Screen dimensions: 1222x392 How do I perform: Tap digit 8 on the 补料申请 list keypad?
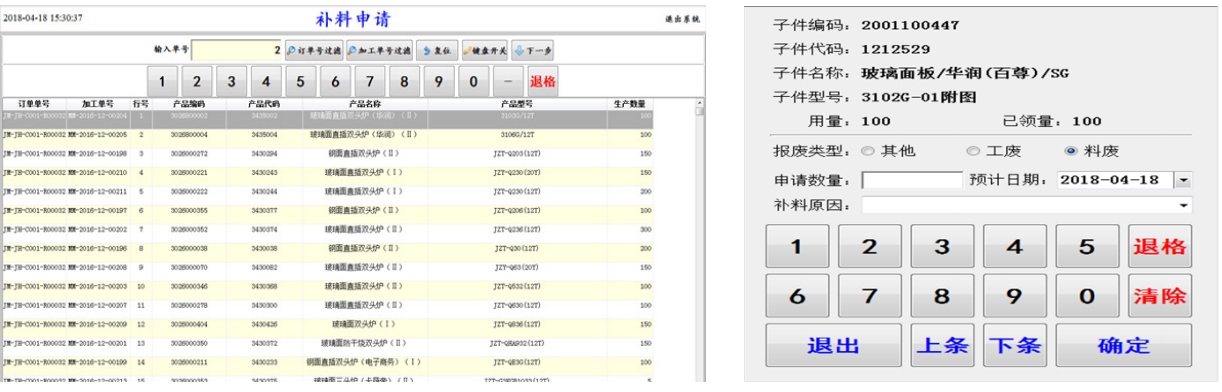[404, 81]
